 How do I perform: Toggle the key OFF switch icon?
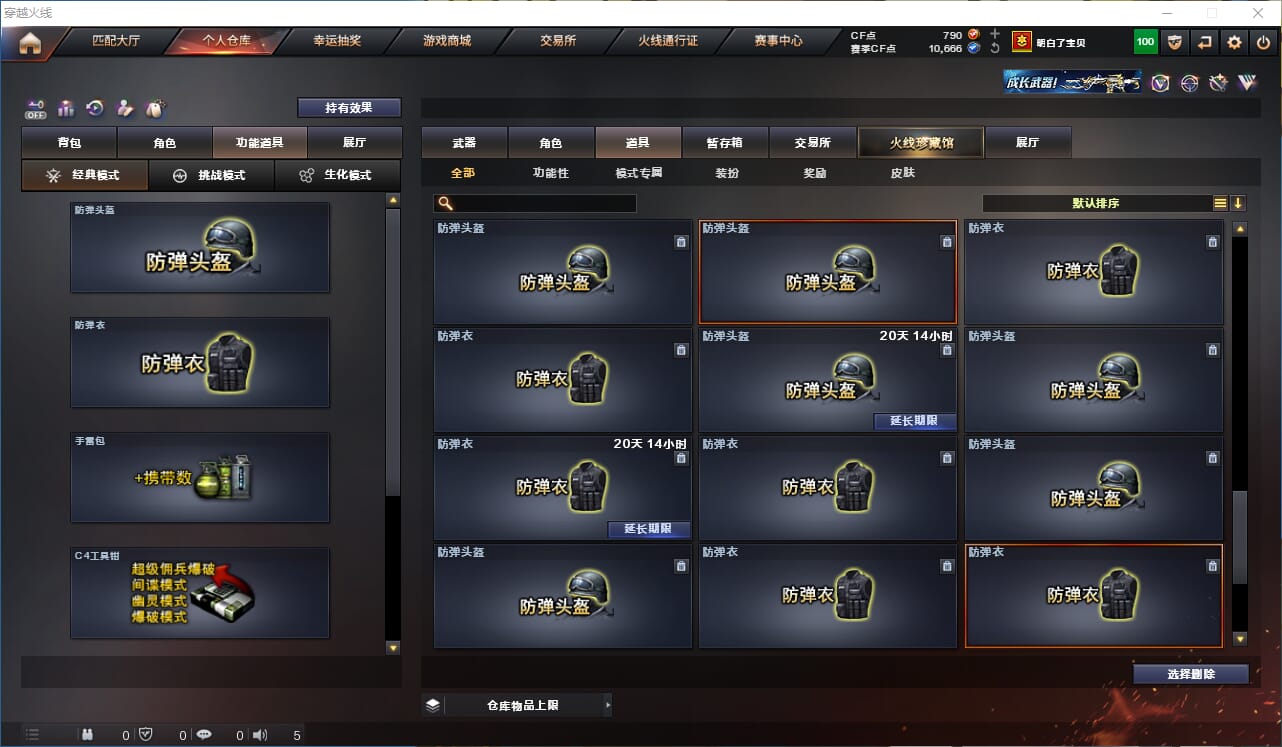pos(36,109)
